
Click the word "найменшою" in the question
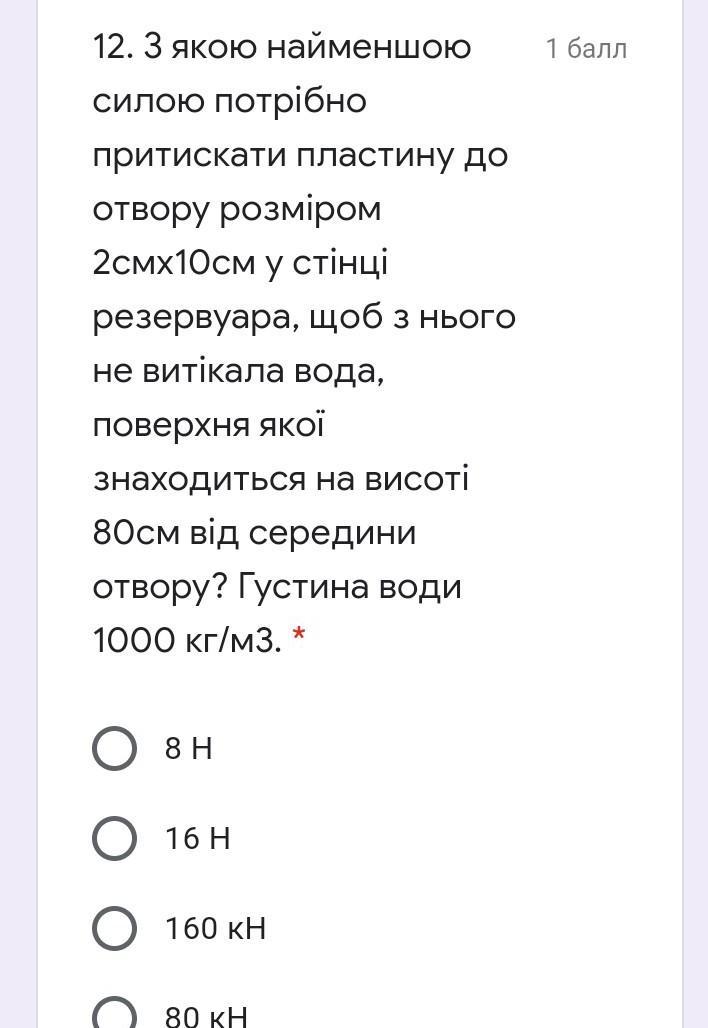369,47
